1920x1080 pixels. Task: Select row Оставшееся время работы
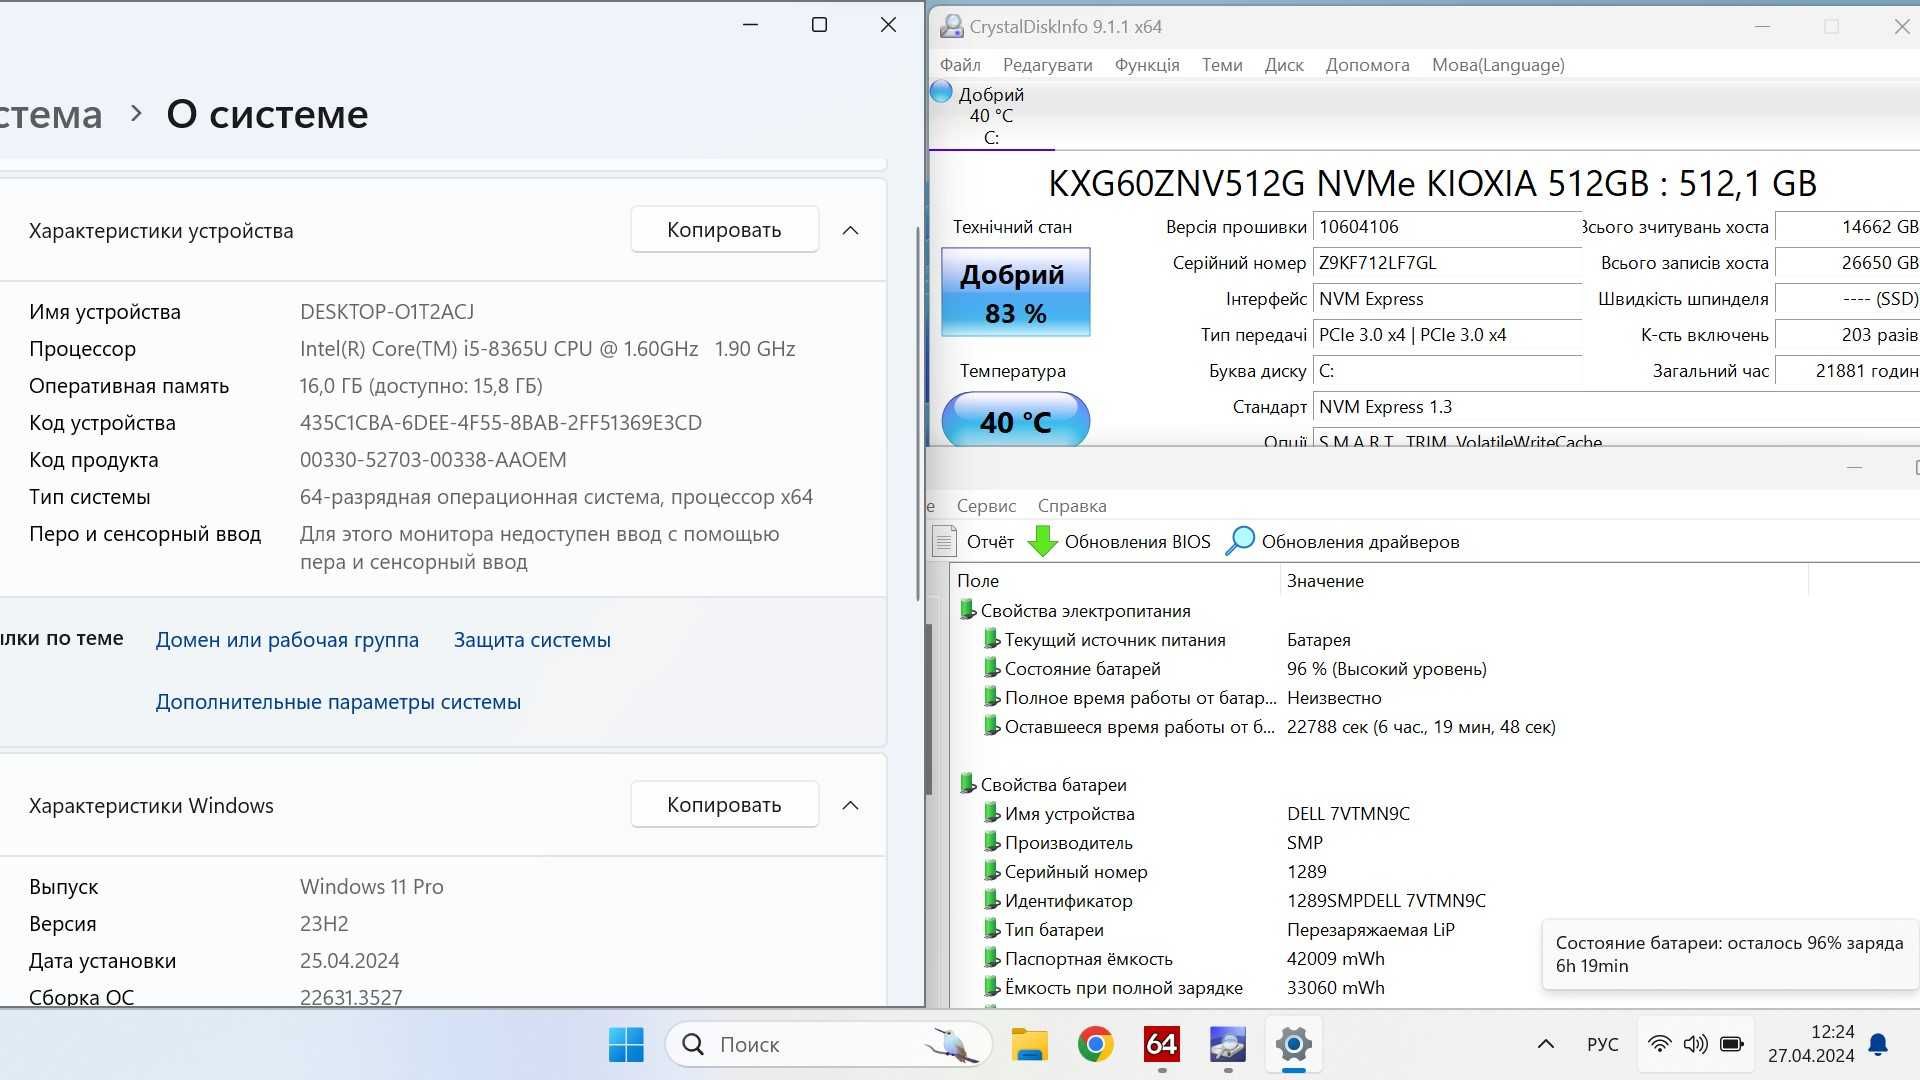(x=1139, y=727)
